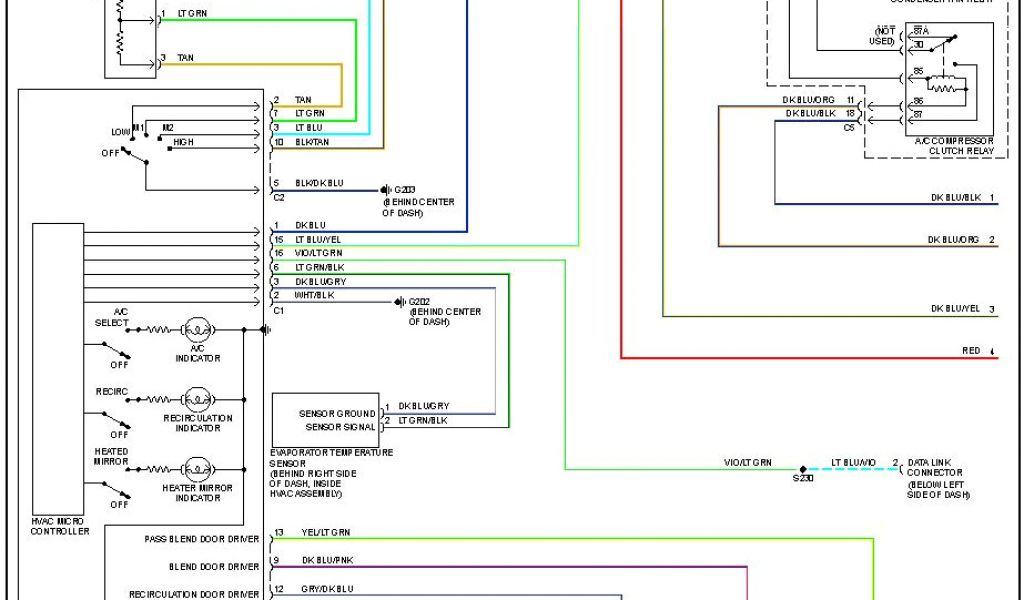The height and width of the screenshot is (600, 1024).
Task: Click the Pass Blend Door Driver label
Action: click(201, 540)
